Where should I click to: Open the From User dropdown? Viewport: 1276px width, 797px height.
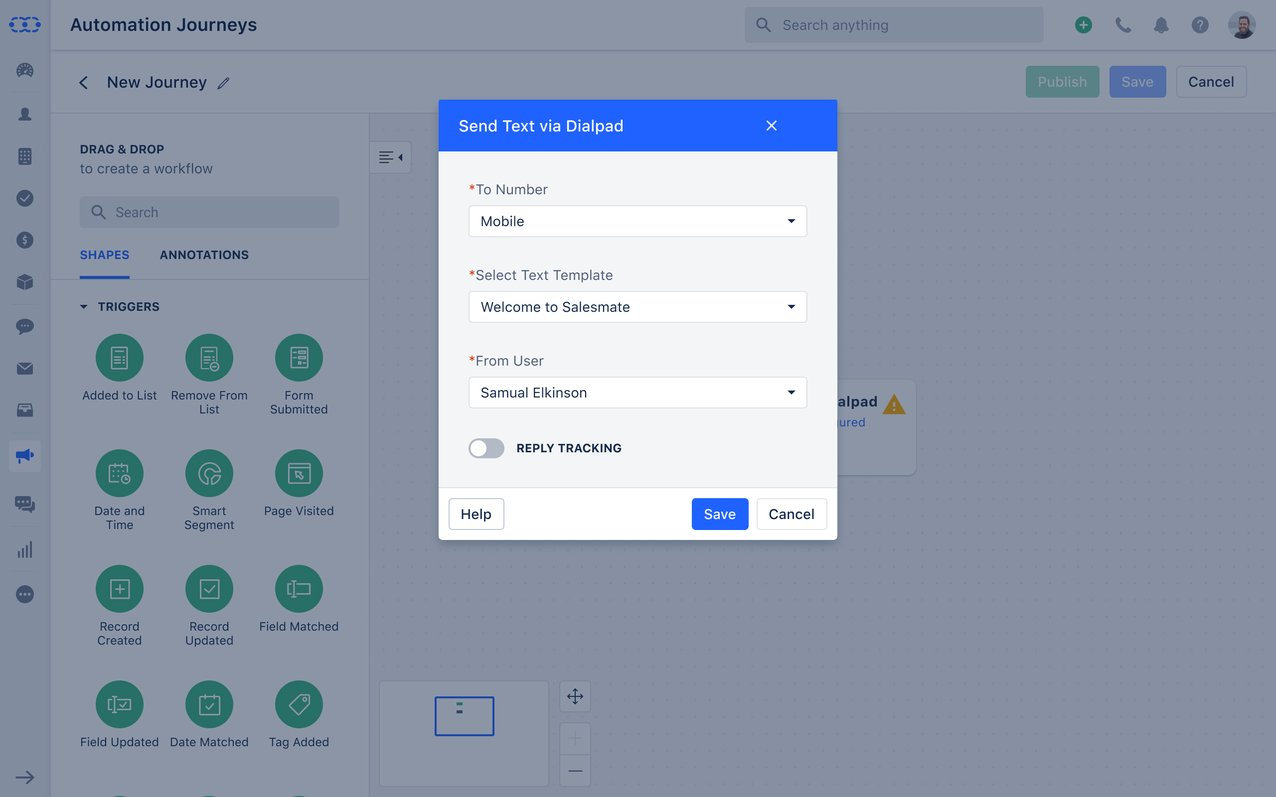pyautogui.click(x=638, y=392)
